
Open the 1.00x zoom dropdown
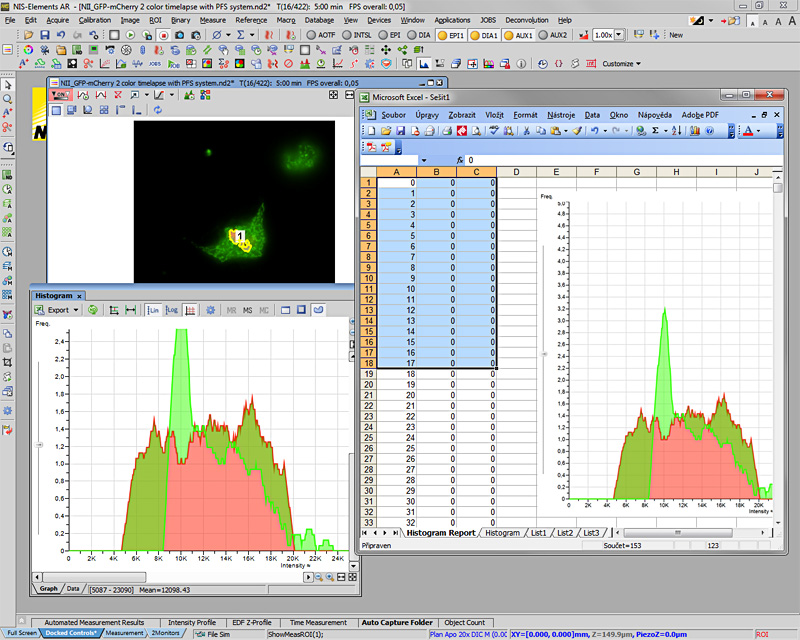(x=619, y=35)
